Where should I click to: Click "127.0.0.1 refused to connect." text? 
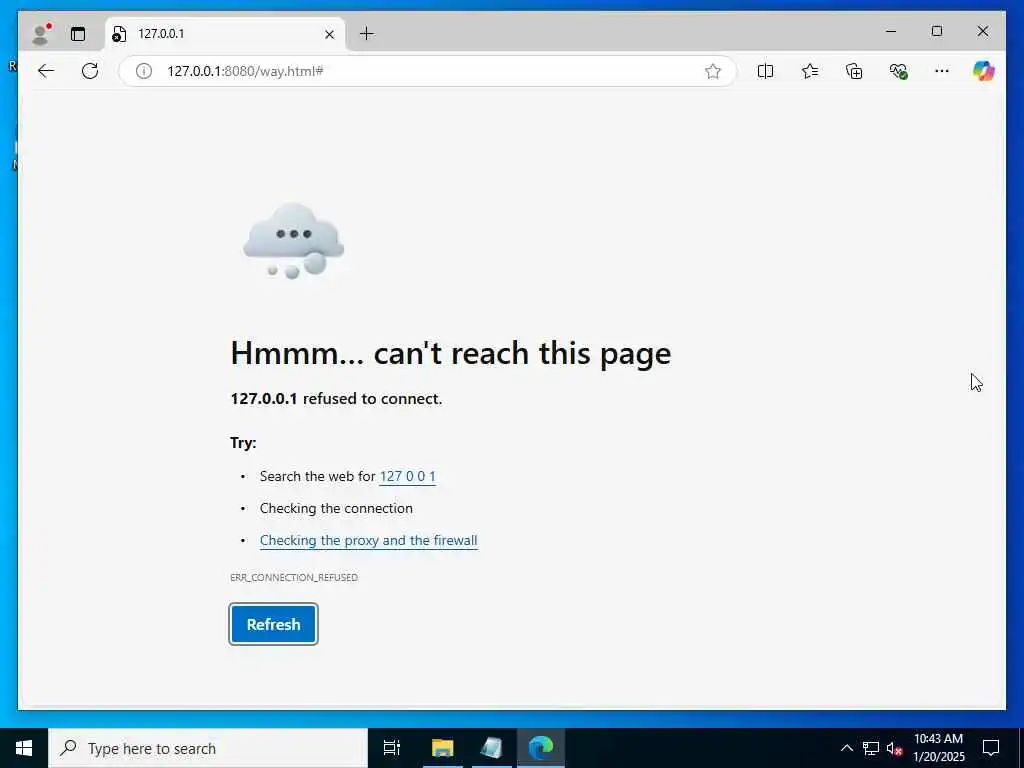[x=336, y=398]
